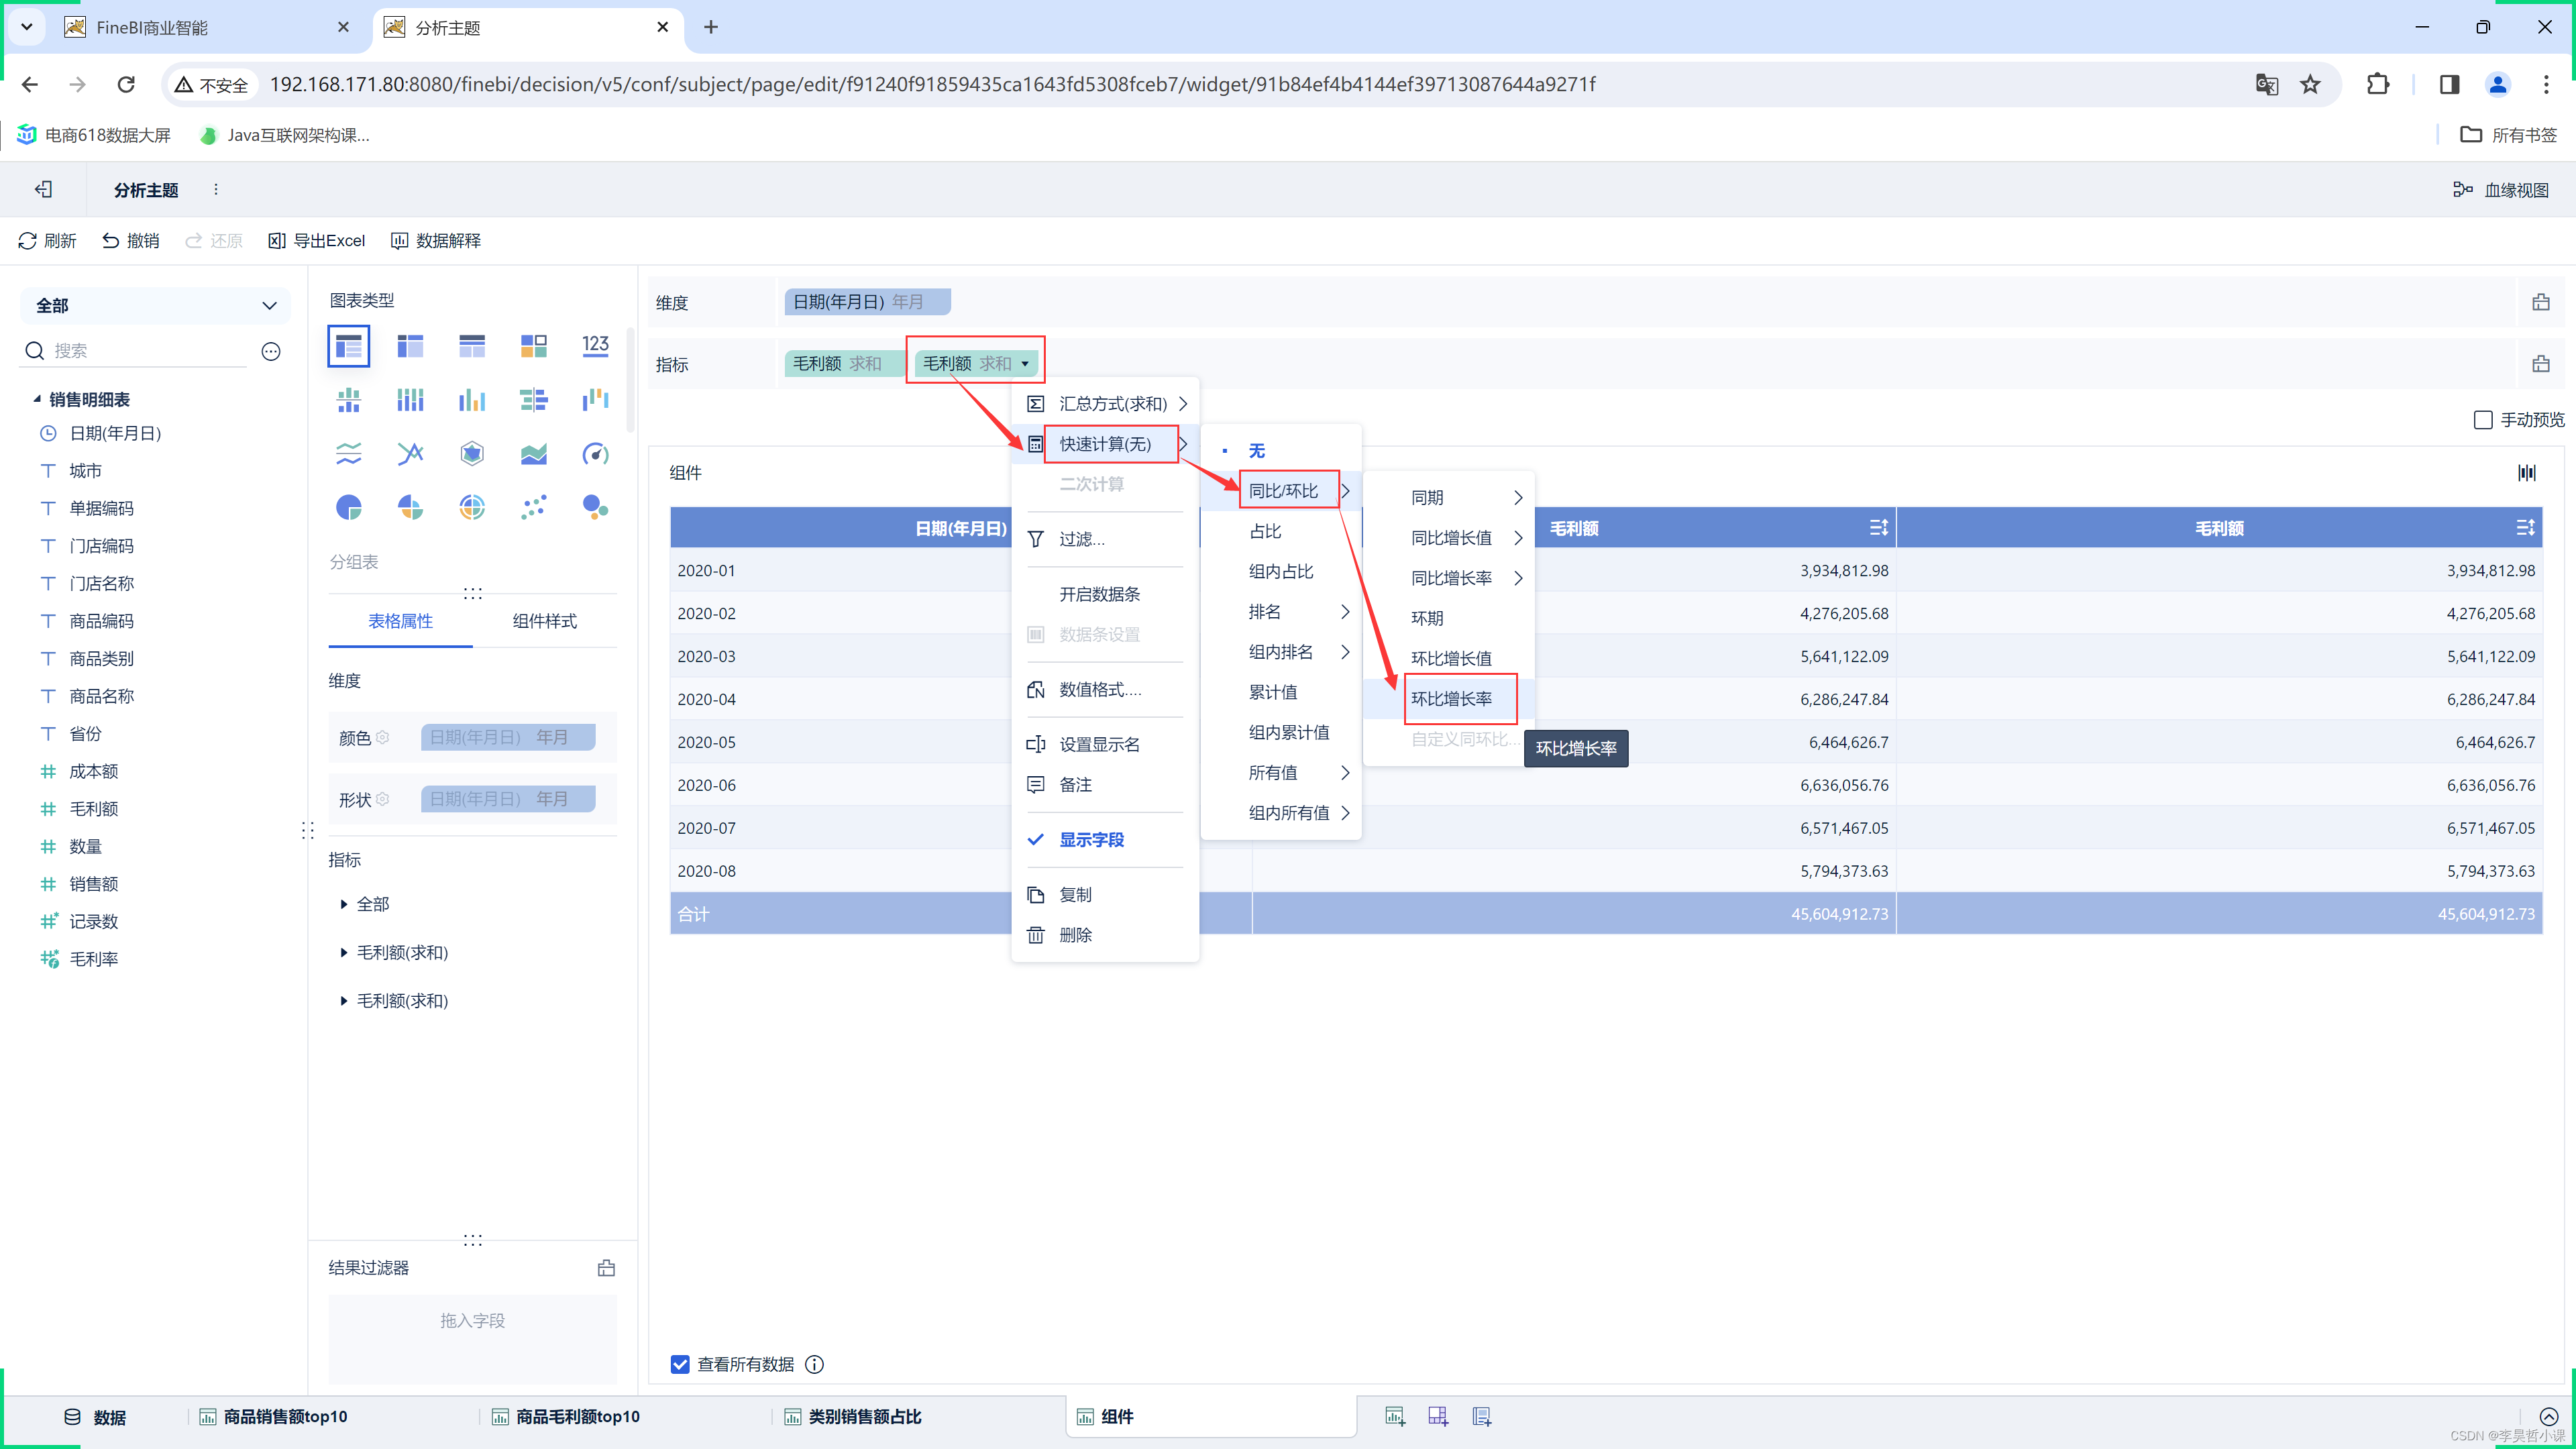Switch to 表格属性 tab

pos(400,621)
